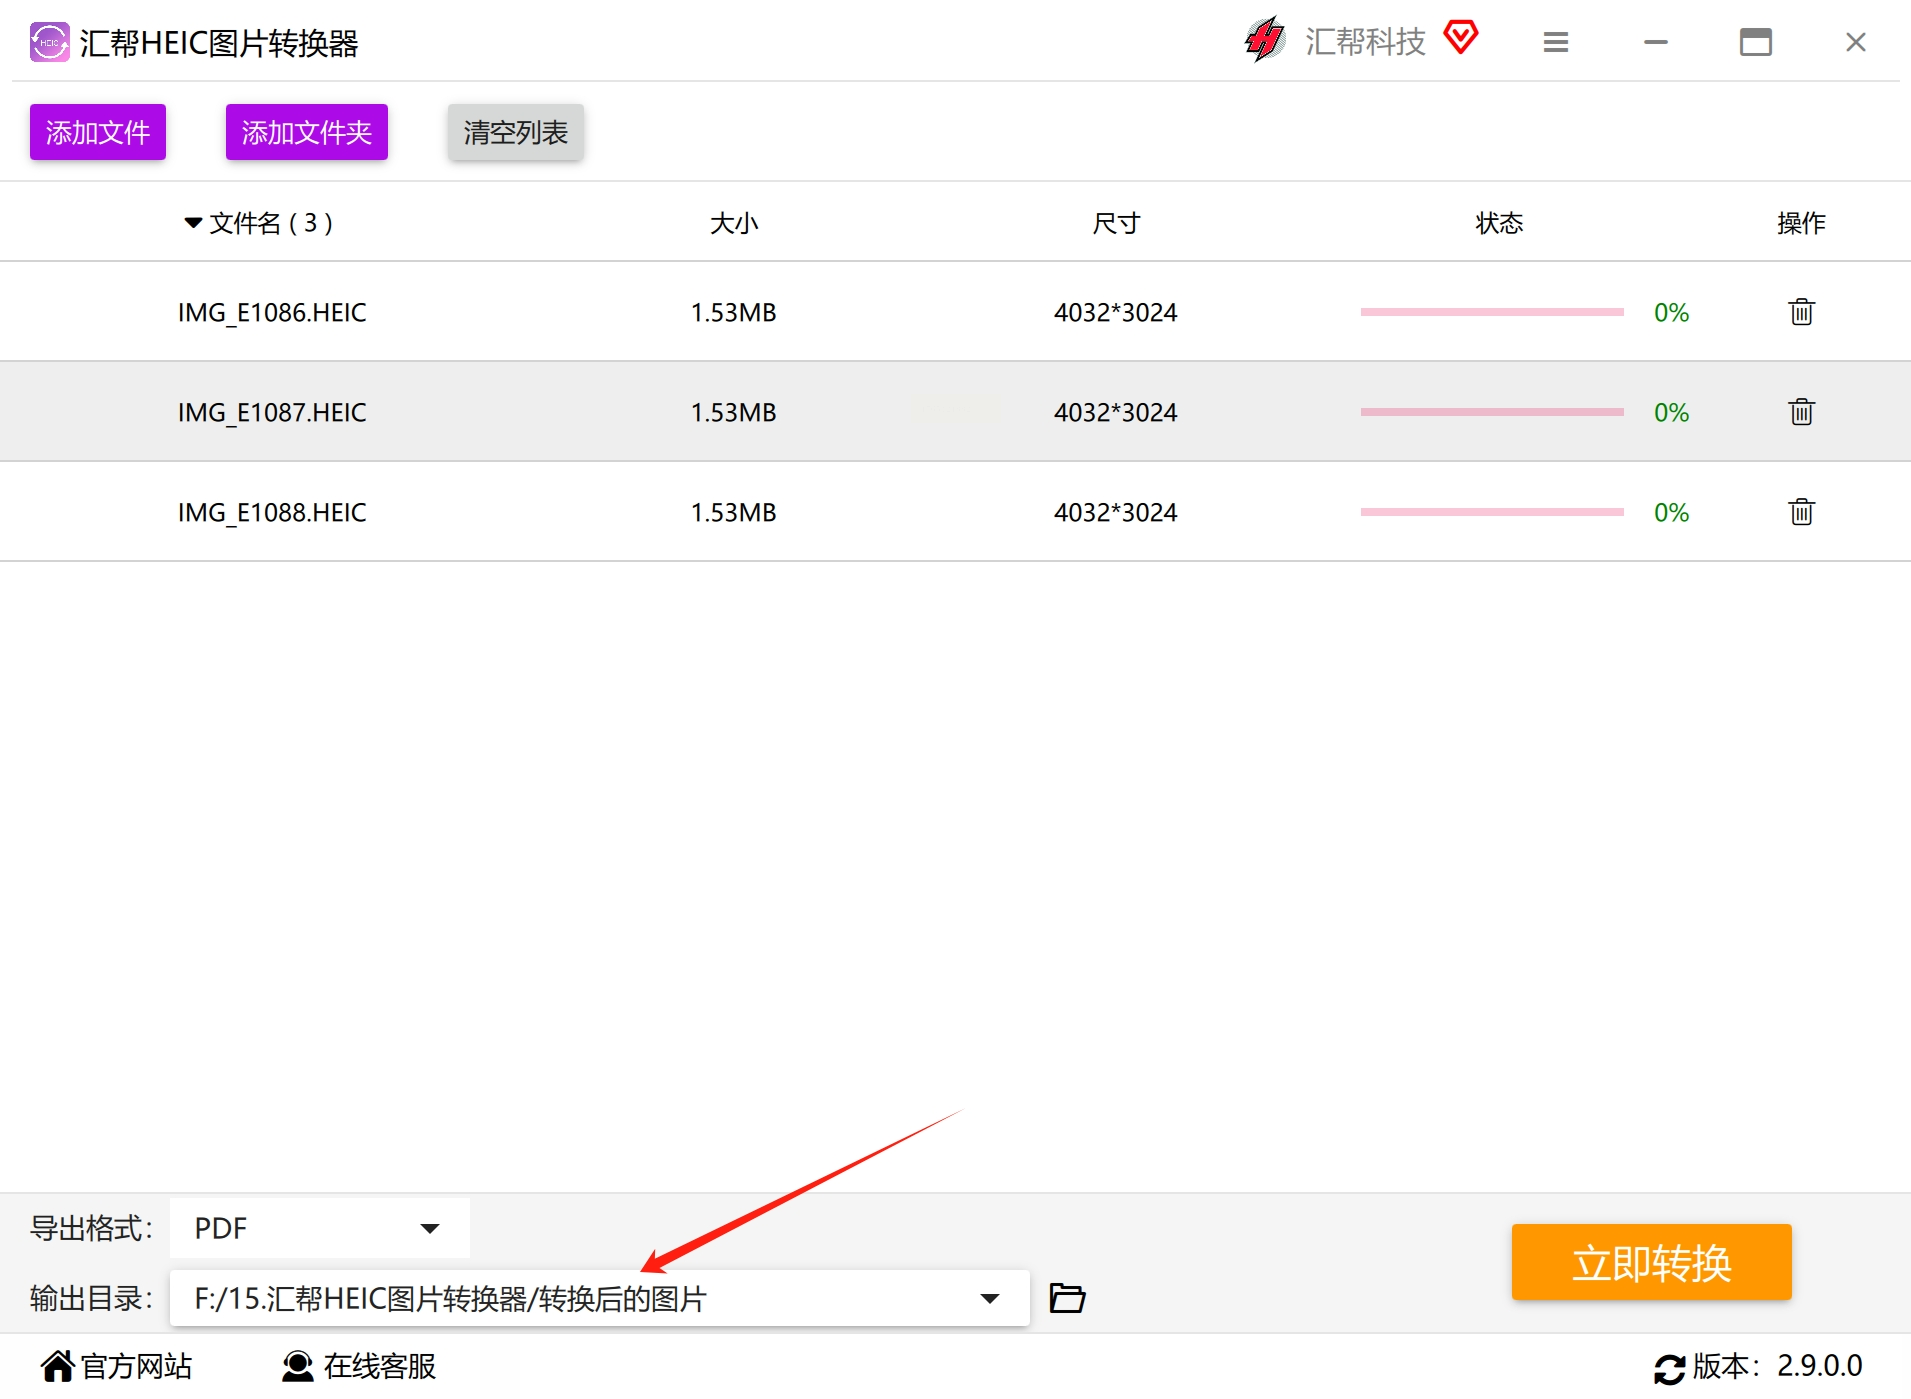Viewport: 1911px width, 1399px height.
Task: Click the 添加文件 button
Action: click(97, 132)
